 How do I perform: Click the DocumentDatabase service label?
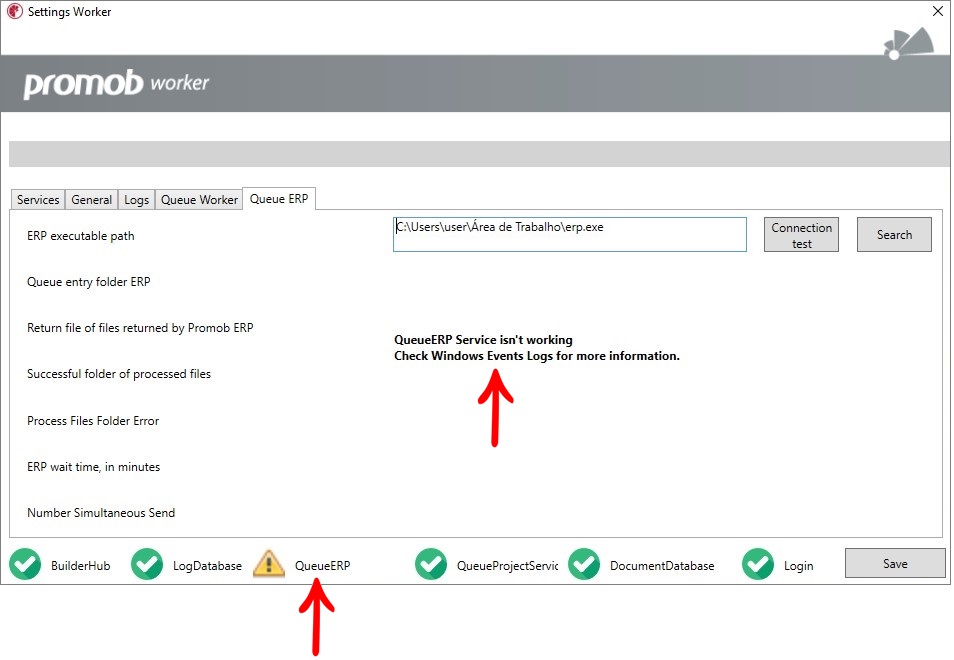tap(662, 566)
